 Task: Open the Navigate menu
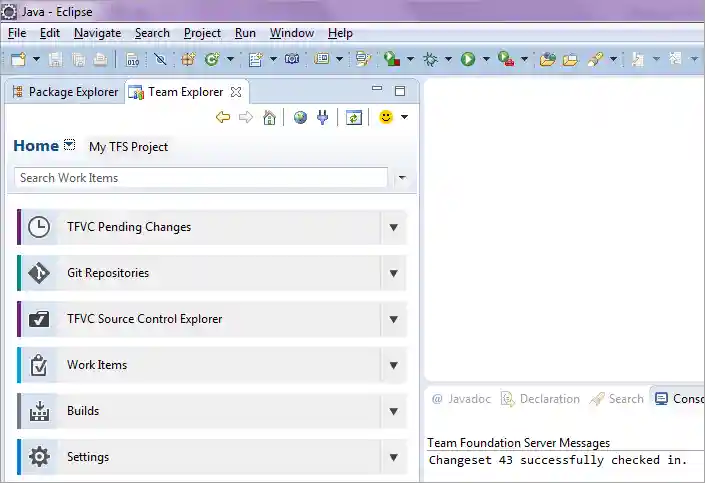coord(98,33)
